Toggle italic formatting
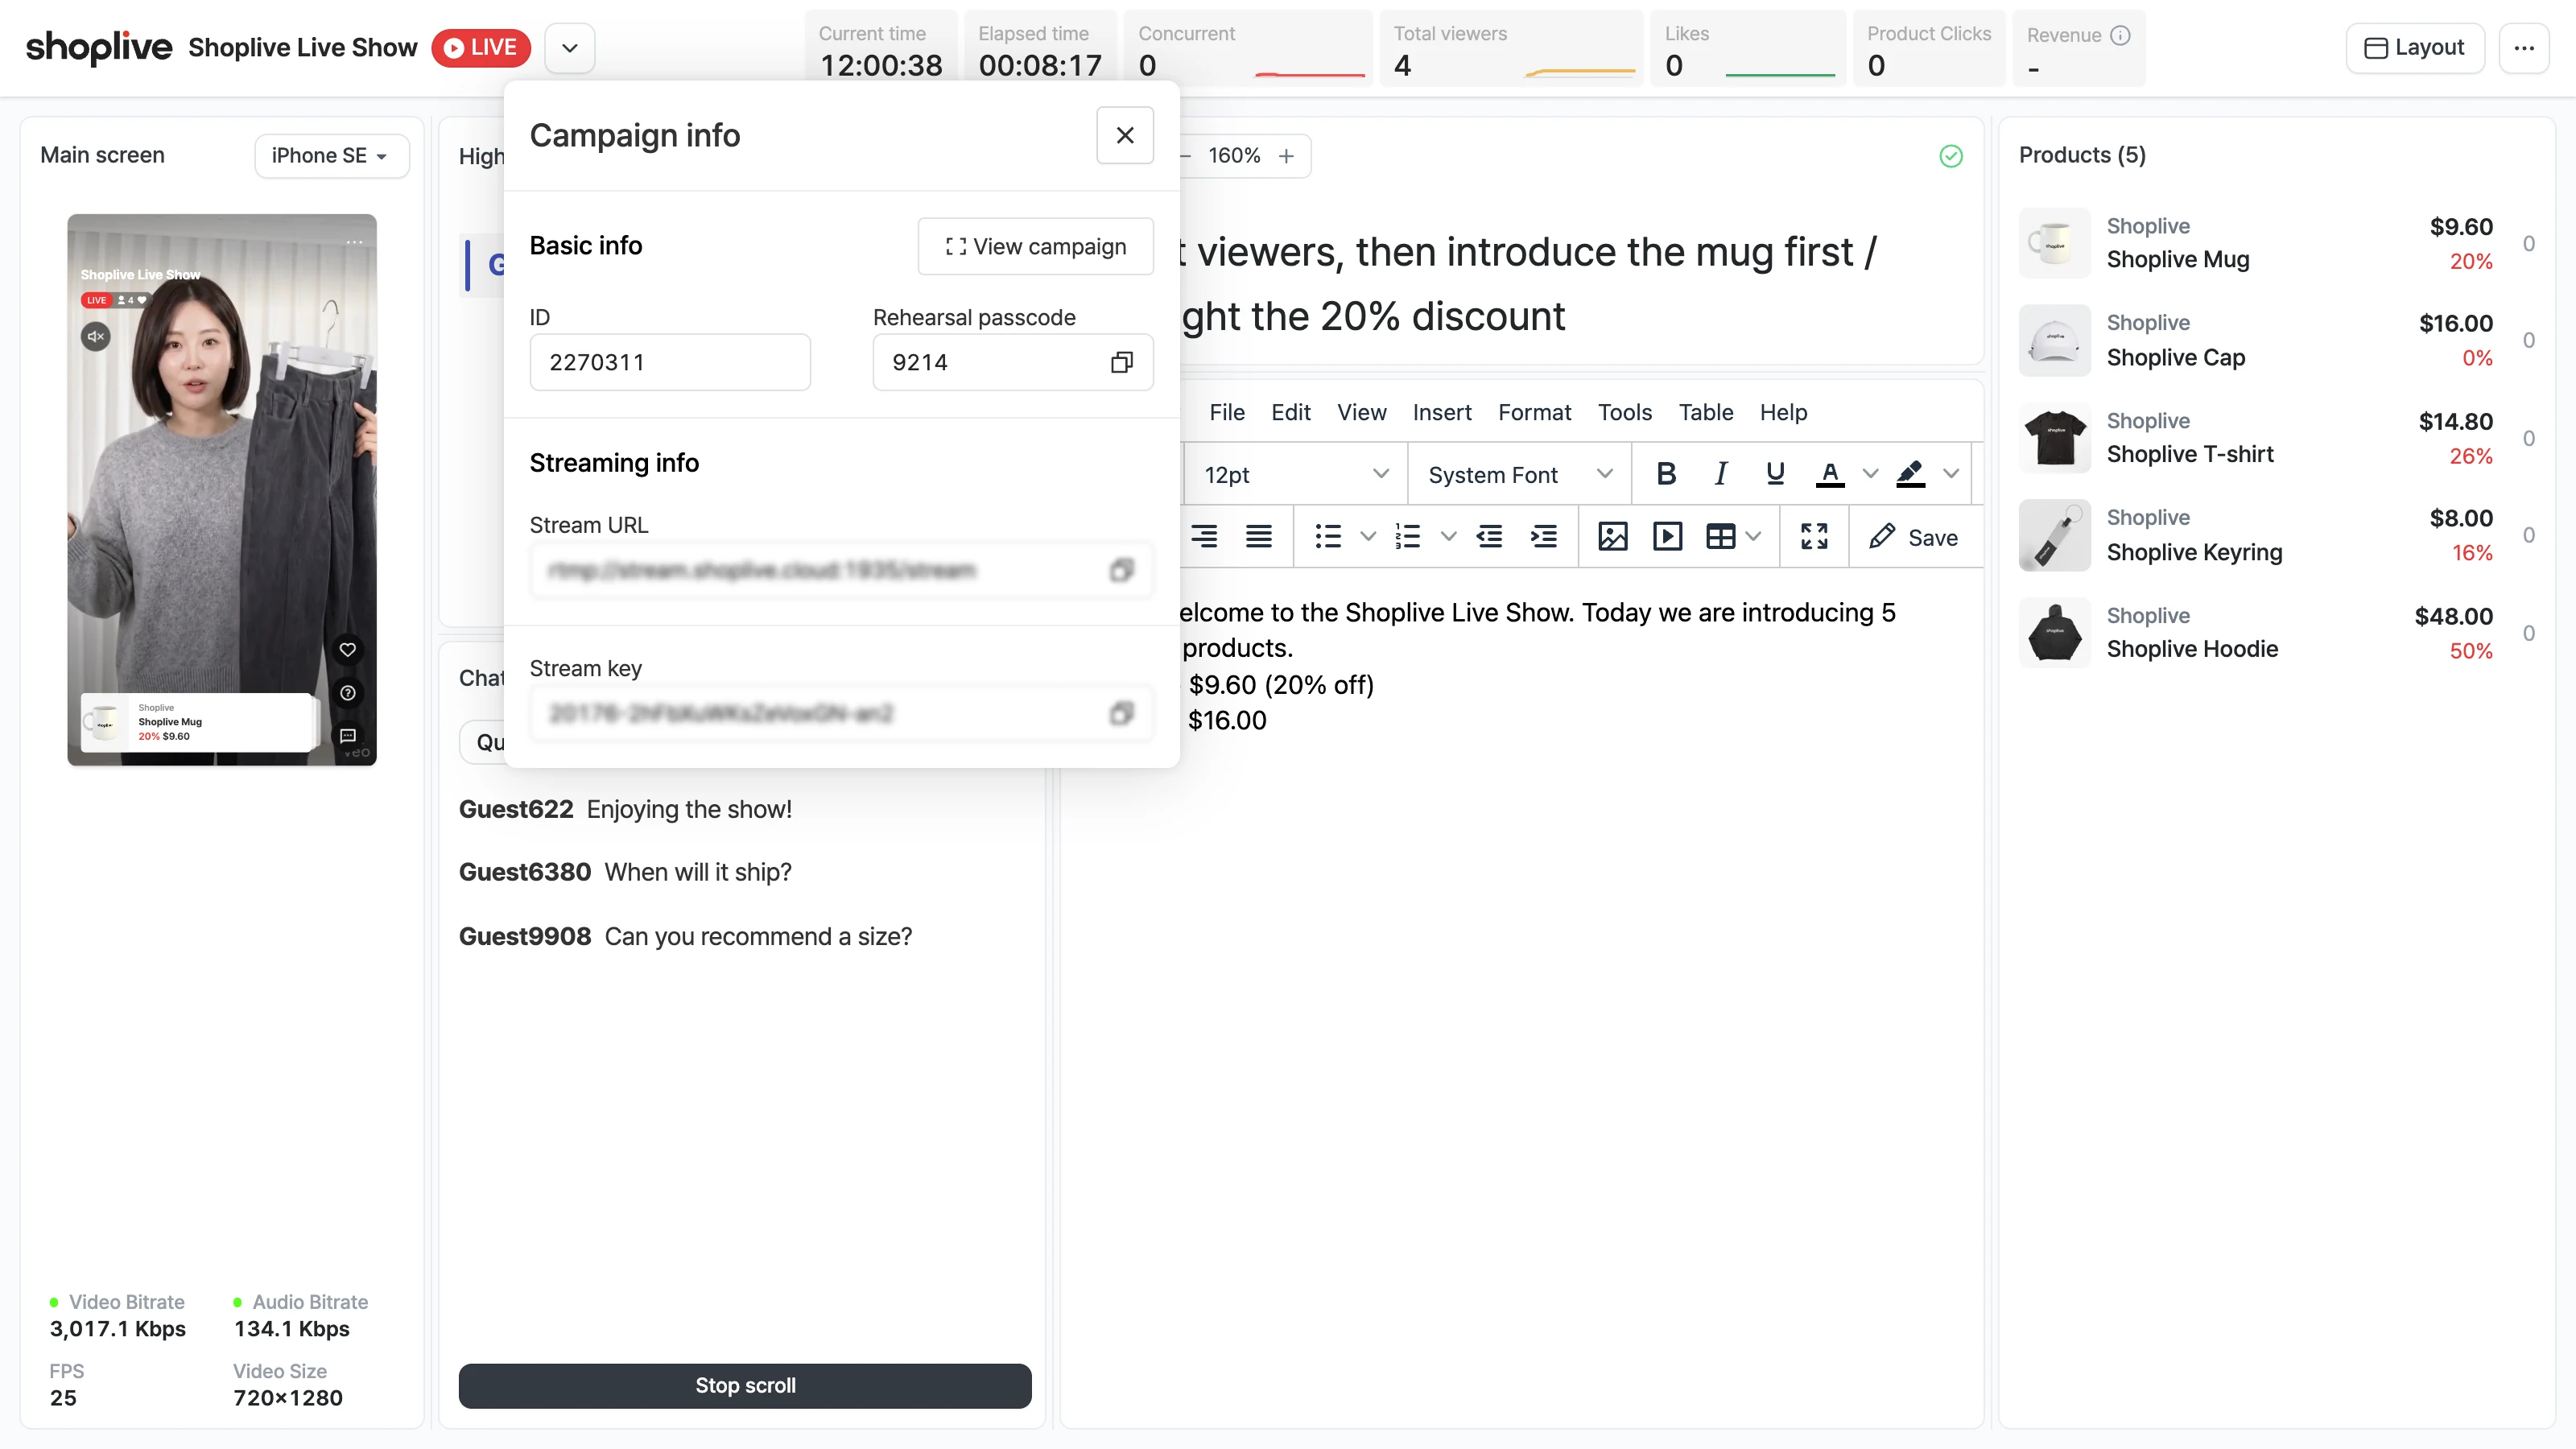 point(1720,474)
